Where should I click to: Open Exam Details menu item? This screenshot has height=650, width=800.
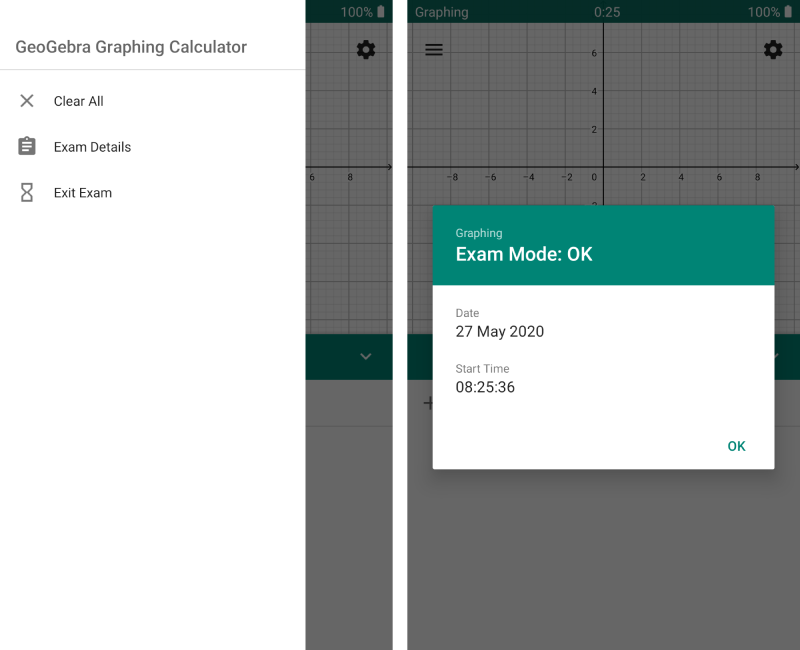coord(153,147)
